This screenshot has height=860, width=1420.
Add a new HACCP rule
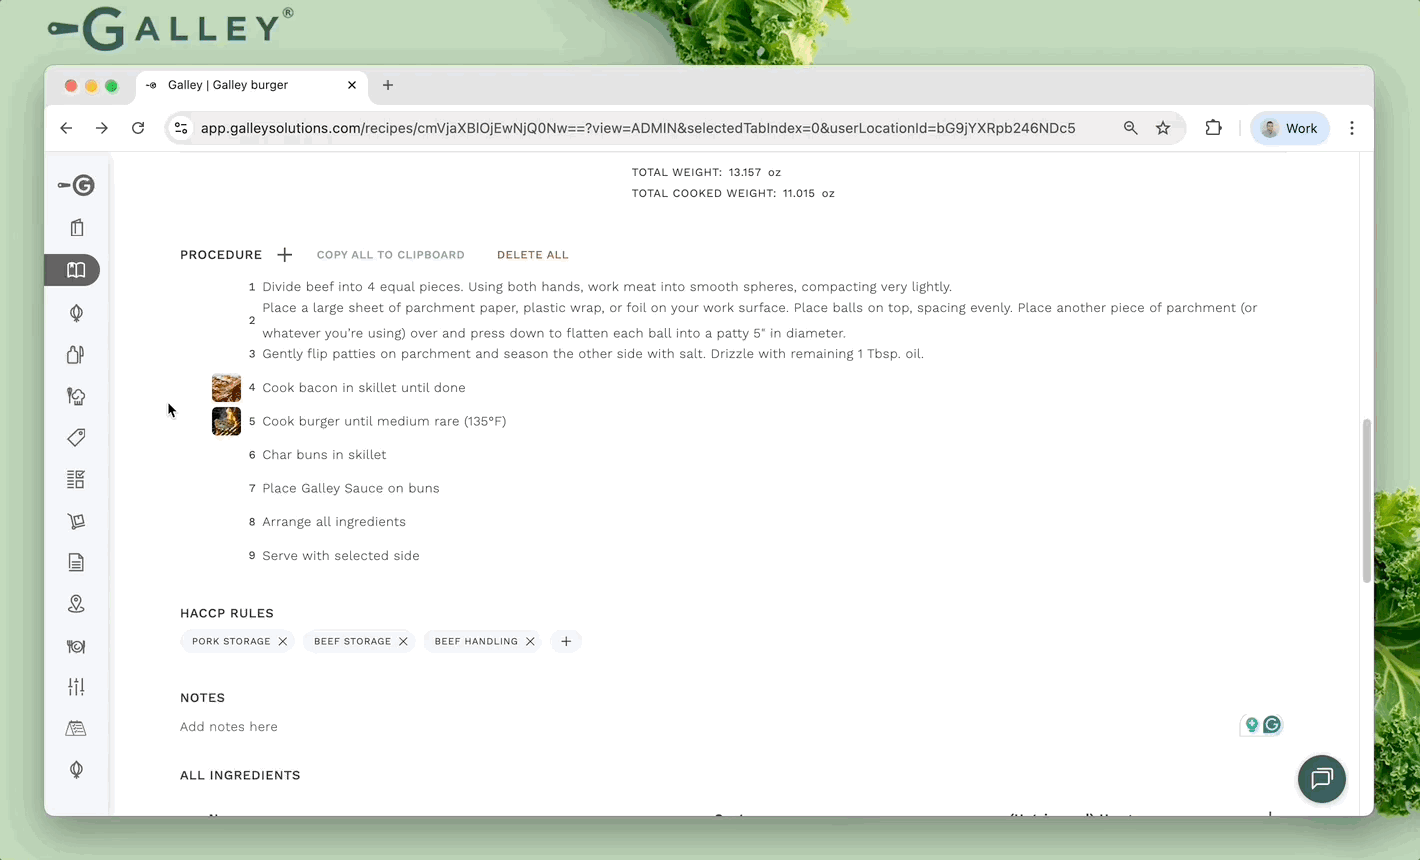point(566,642)
